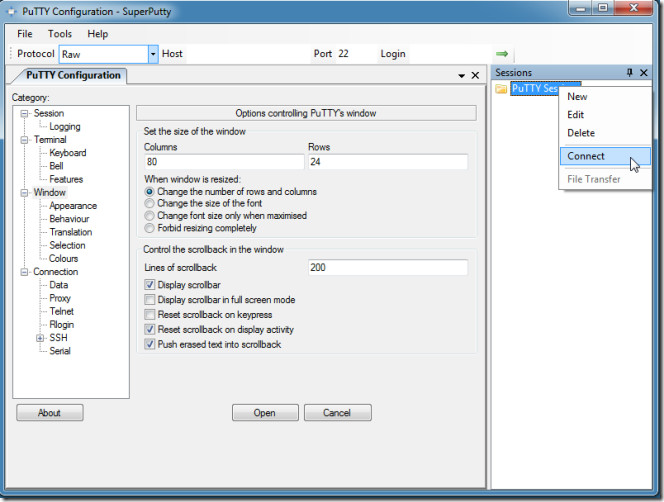Collapse the Session tree node
The image size is (664, 502).
coord(25,114)
